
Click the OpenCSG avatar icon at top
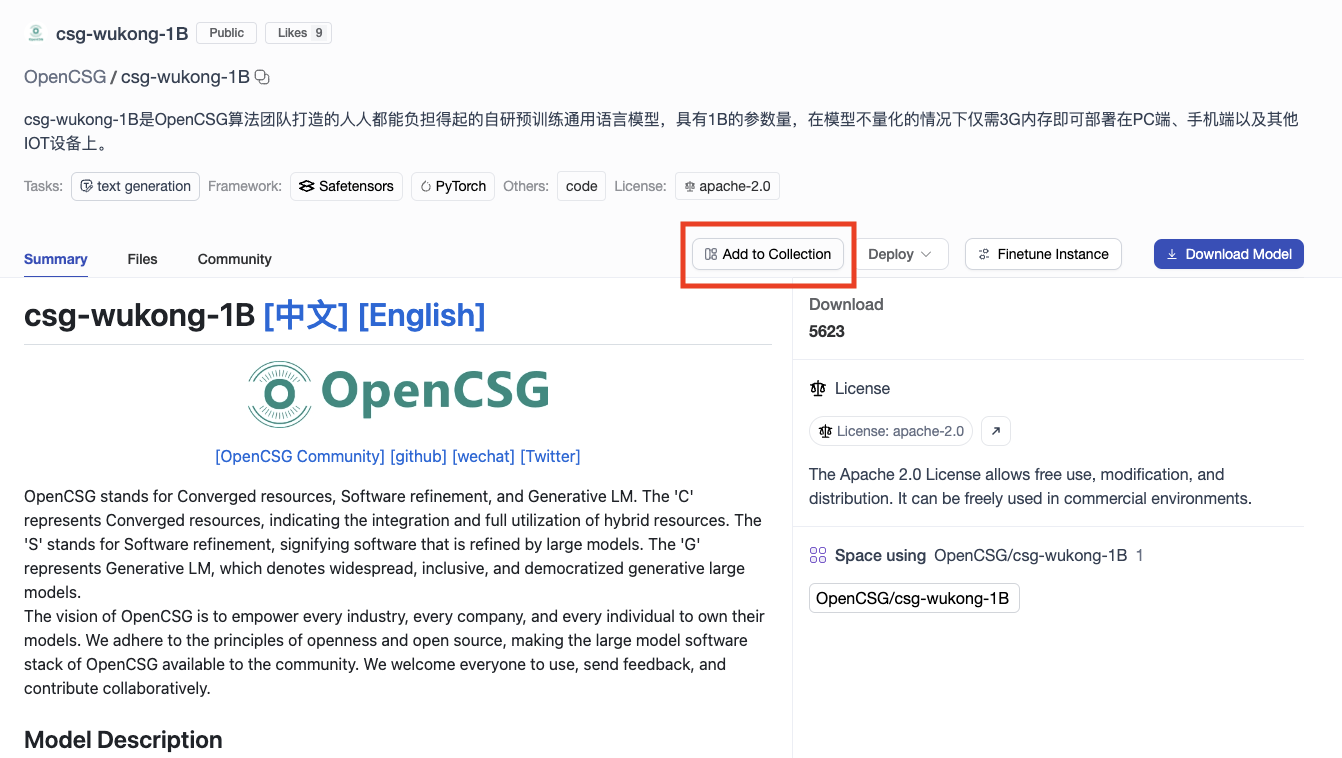[36, 33]
